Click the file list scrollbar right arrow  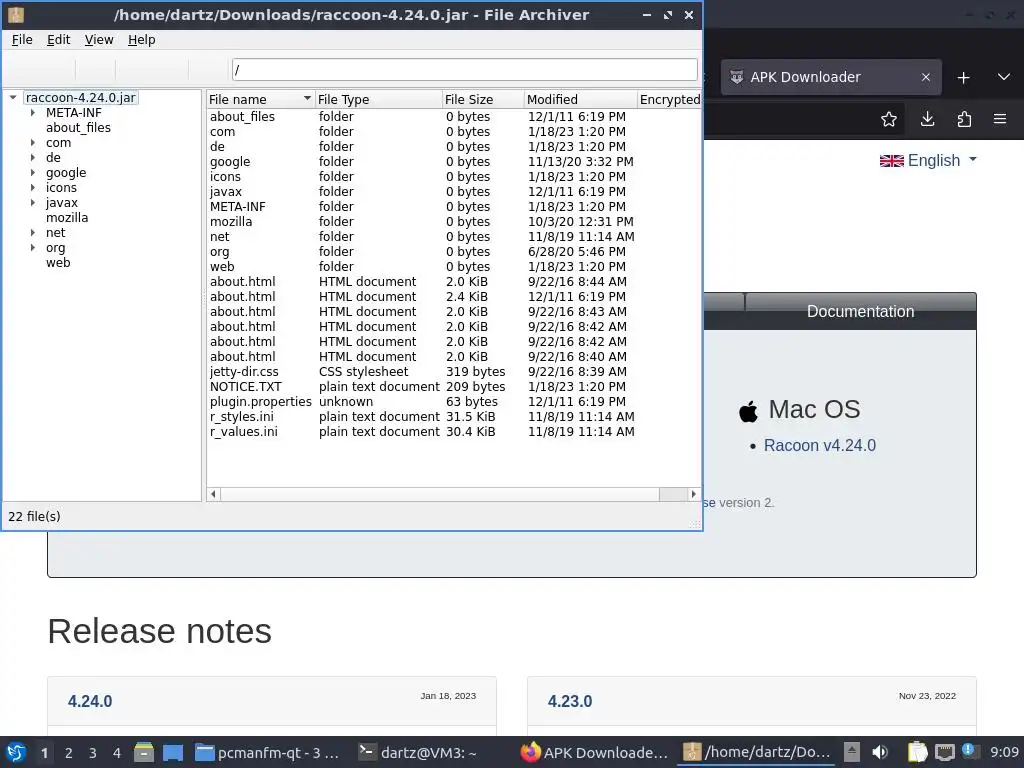[x=694, y=494]
